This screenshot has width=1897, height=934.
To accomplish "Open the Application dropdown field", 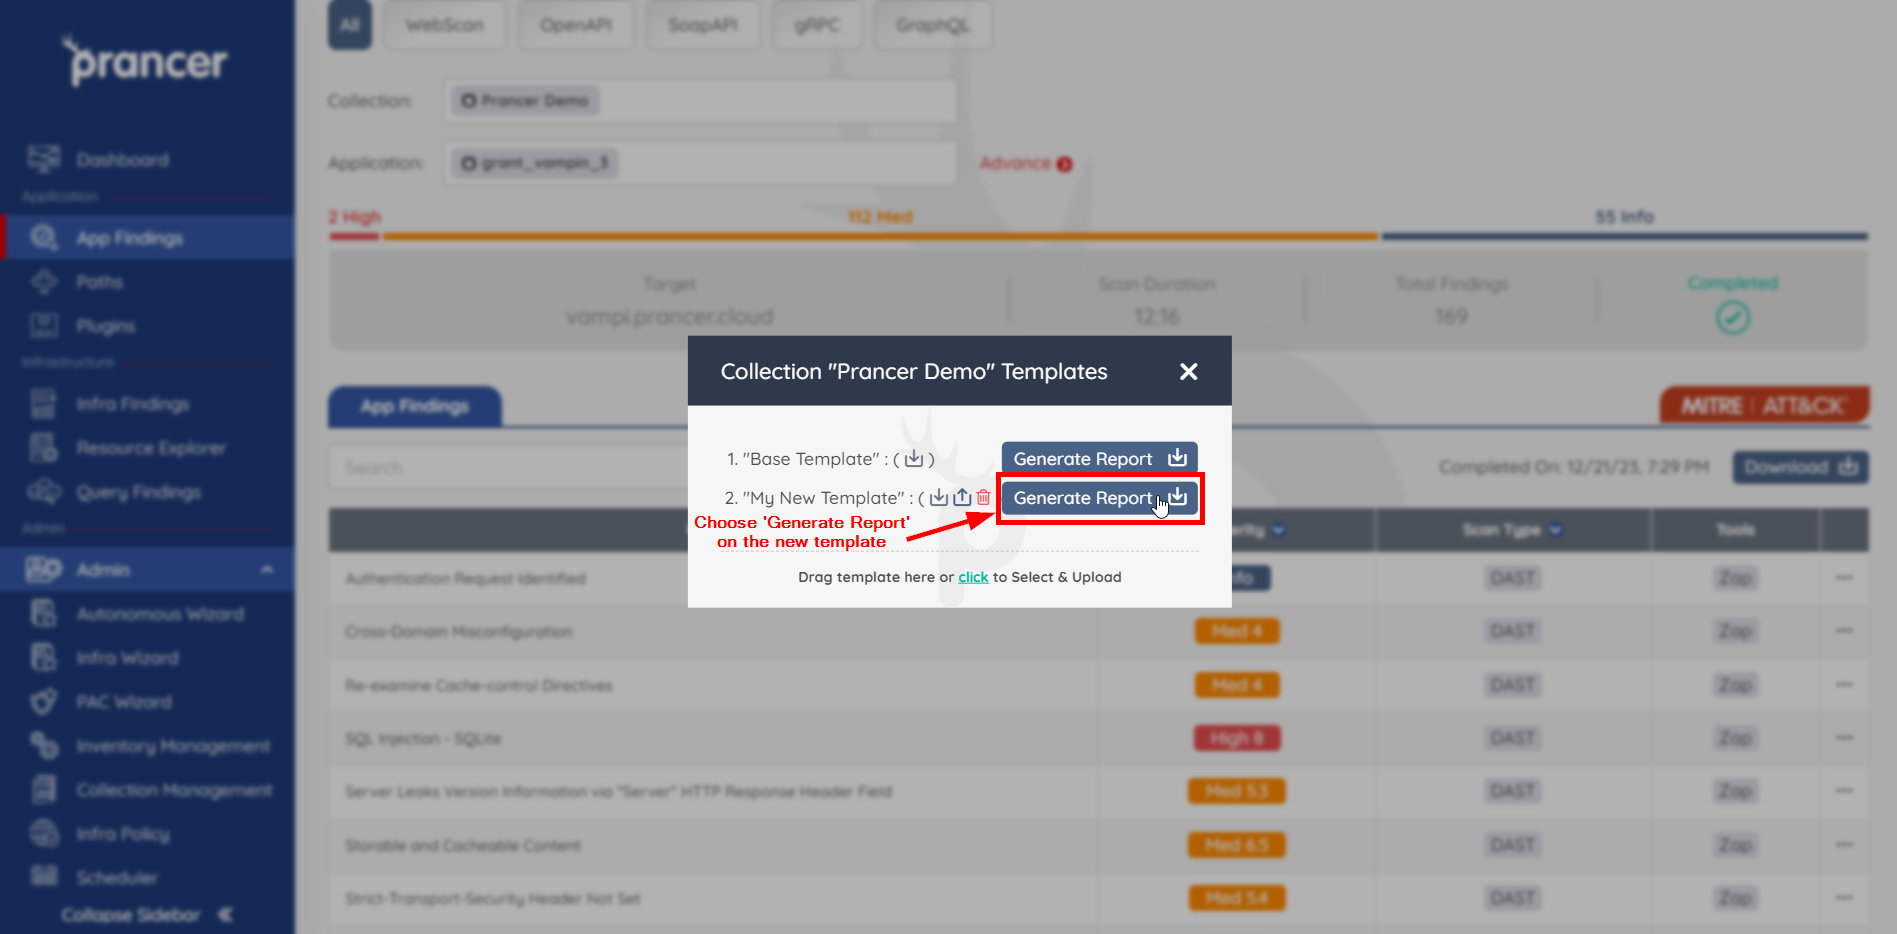I will (700, 163).
